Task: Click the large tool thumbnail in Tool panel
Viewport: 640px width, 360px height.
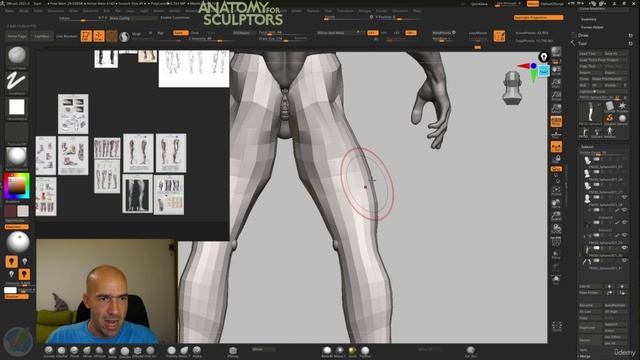Action: [x=590, y=112]
